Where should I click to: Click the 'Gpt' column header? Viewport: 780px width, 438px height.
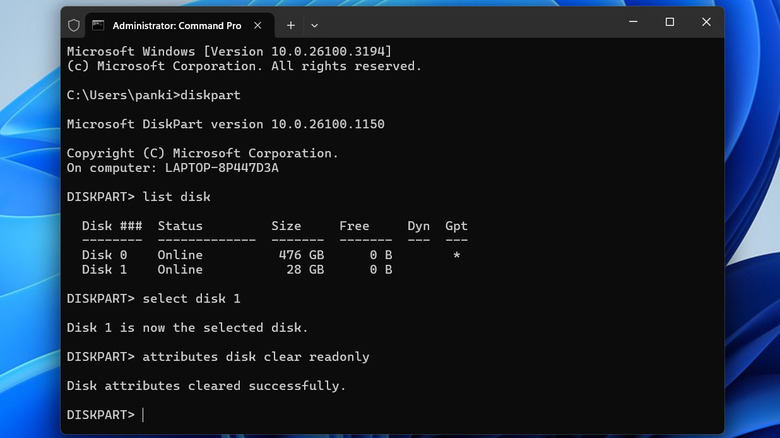pos(456,226)
